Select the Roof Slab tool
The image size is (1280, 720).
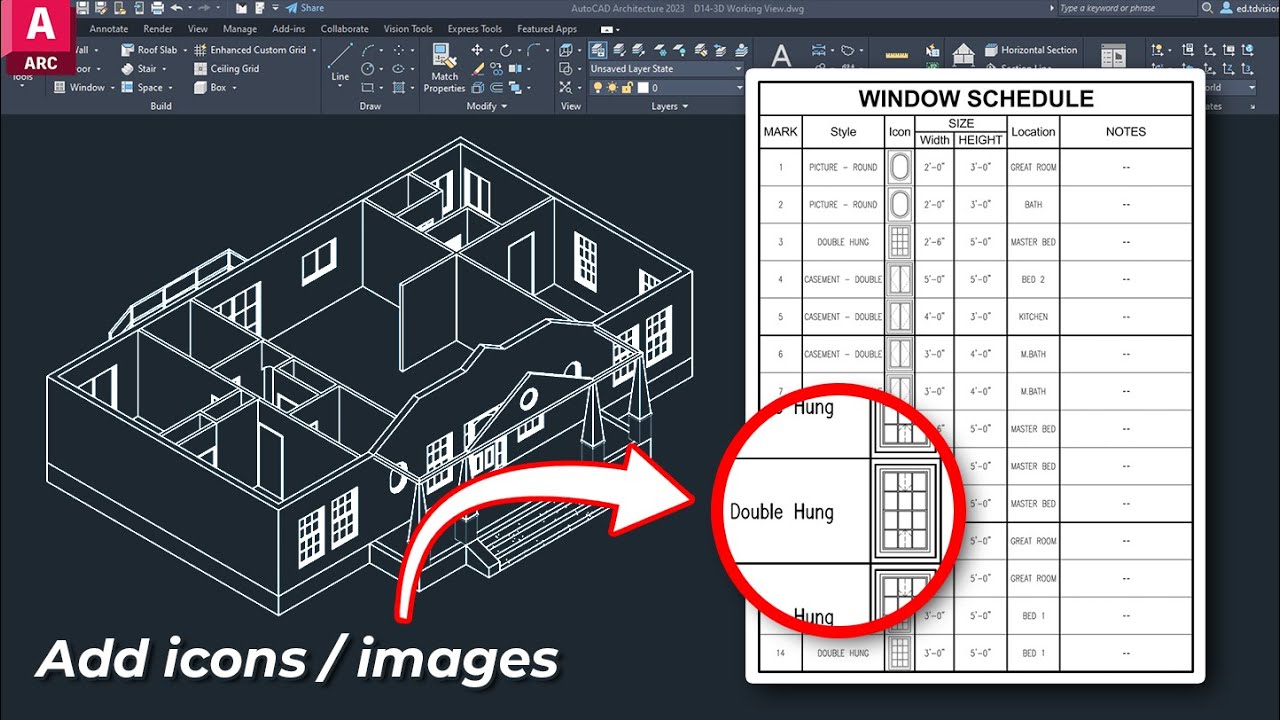(x=149, y=49)
